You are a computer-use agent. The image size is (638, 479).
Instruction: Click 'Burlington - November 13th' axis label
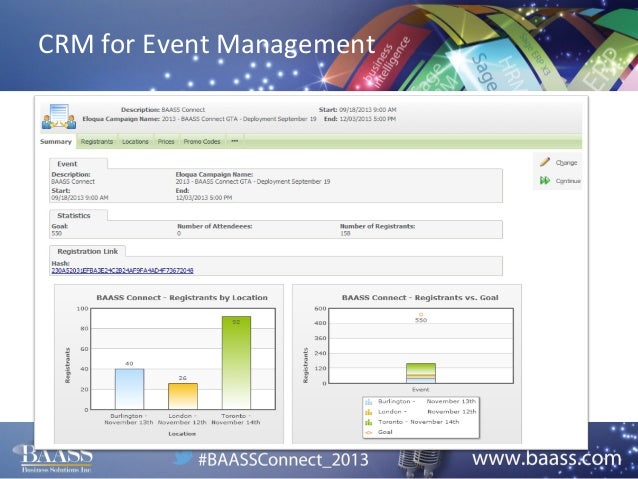tap(129, 419)
